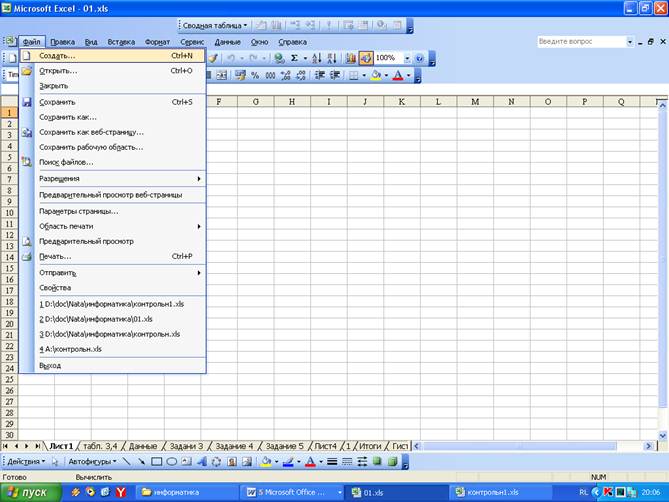Open the Формат menu
The height and width of the screenshot is (502, 669).
157,42
